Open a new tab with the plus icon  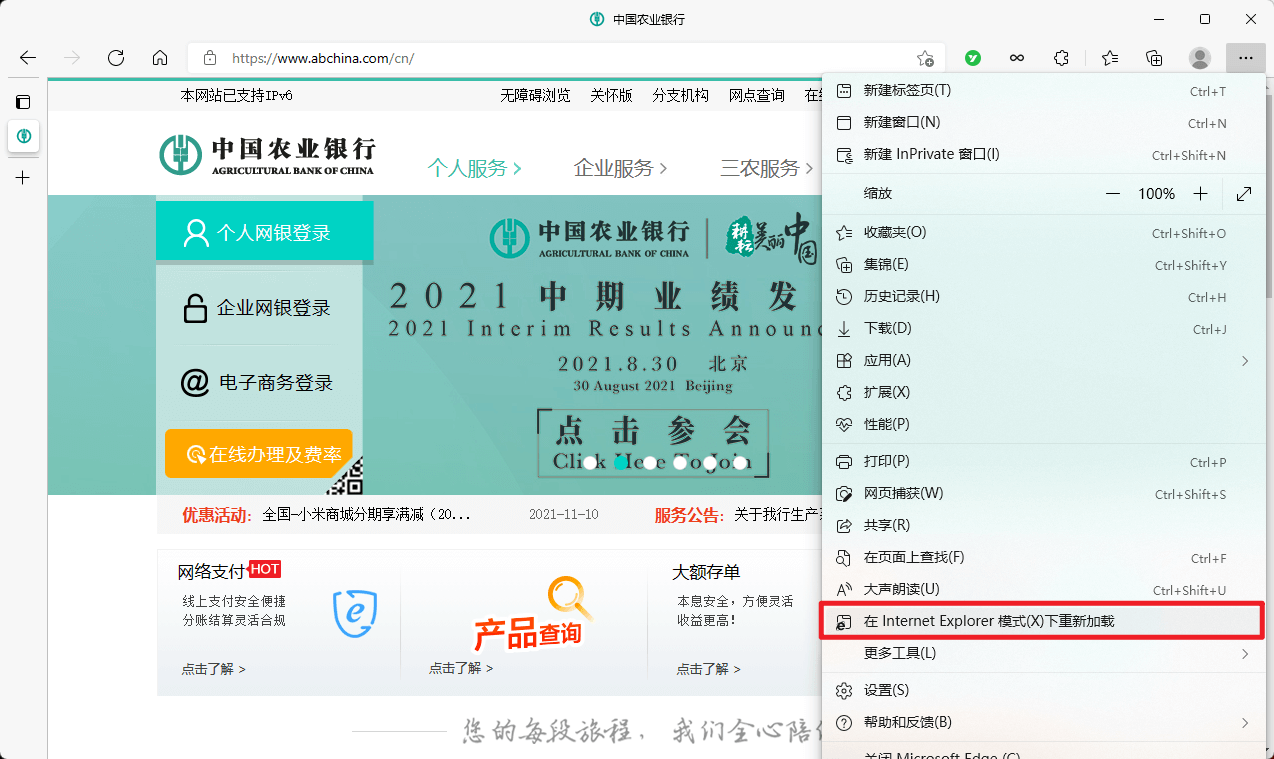coord(23,178)
